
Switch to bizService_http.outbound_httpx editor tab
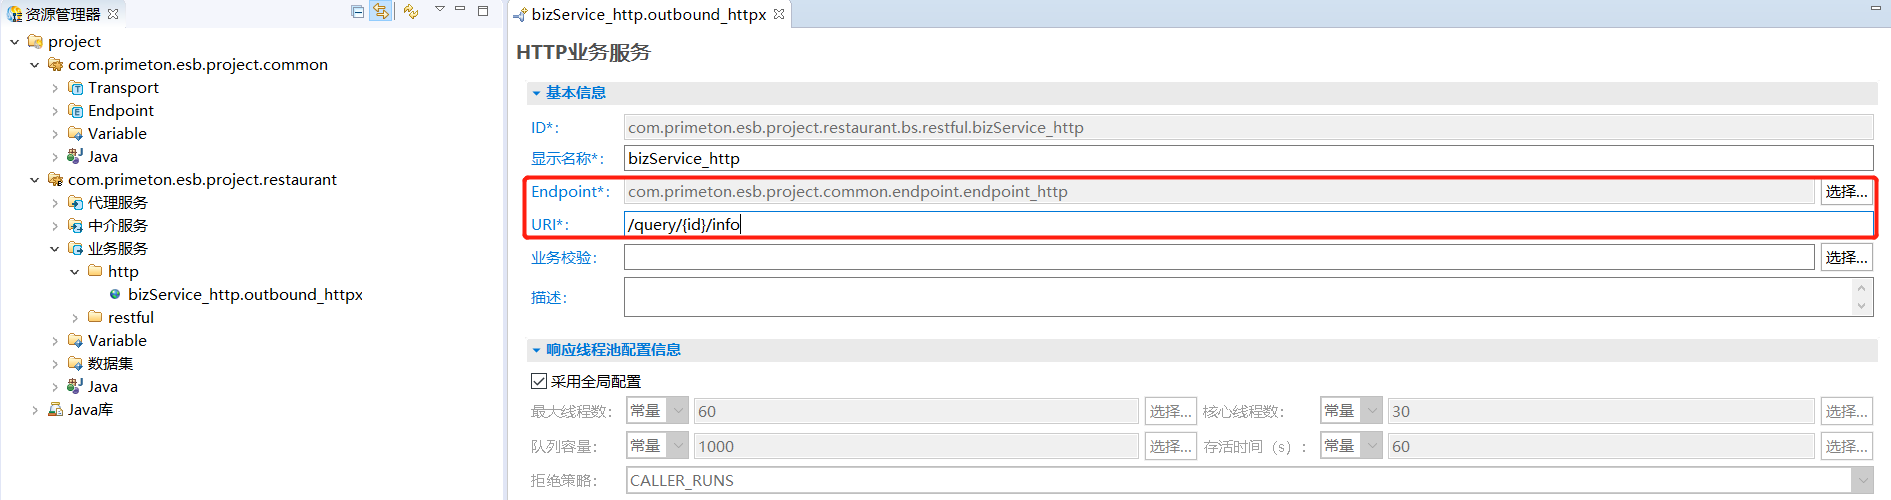[648, 14]
